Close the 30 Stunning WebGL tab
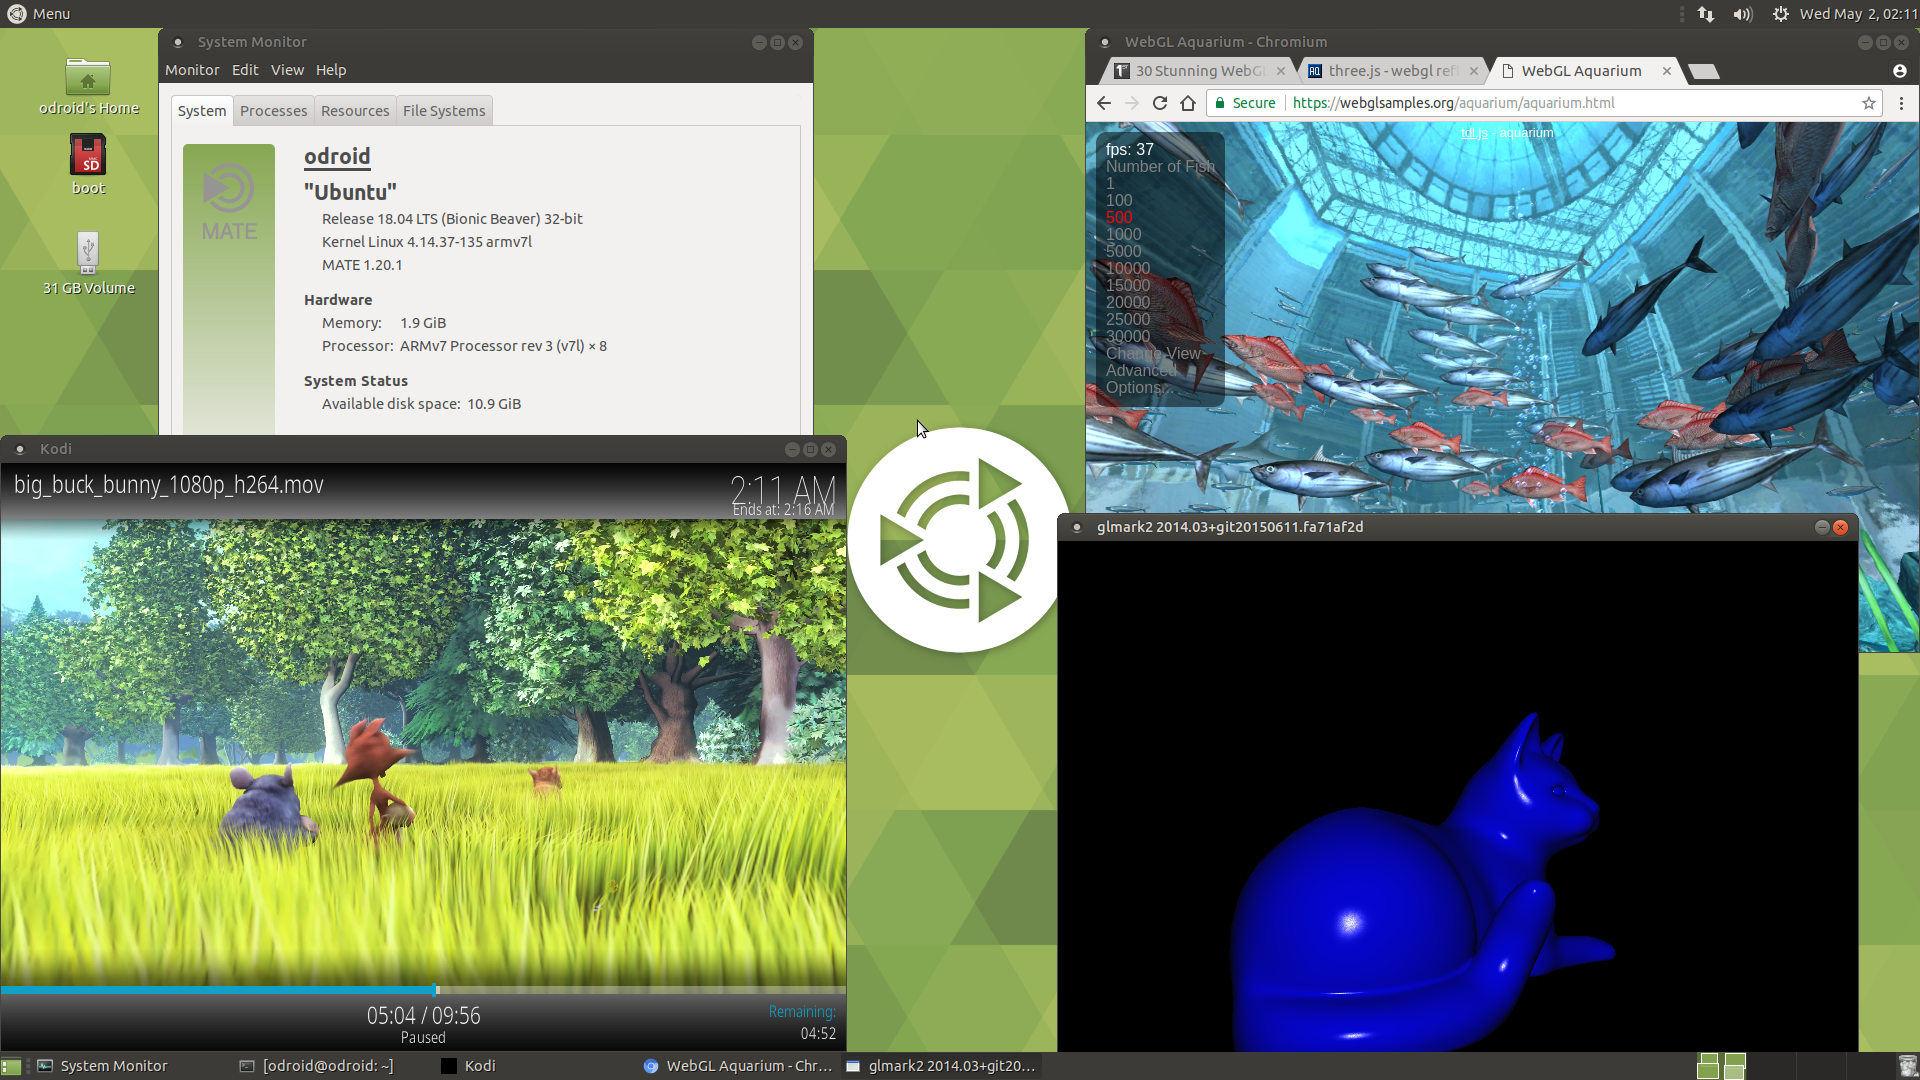This screenshot has width=1920, height=1080. click(1281, 71)
